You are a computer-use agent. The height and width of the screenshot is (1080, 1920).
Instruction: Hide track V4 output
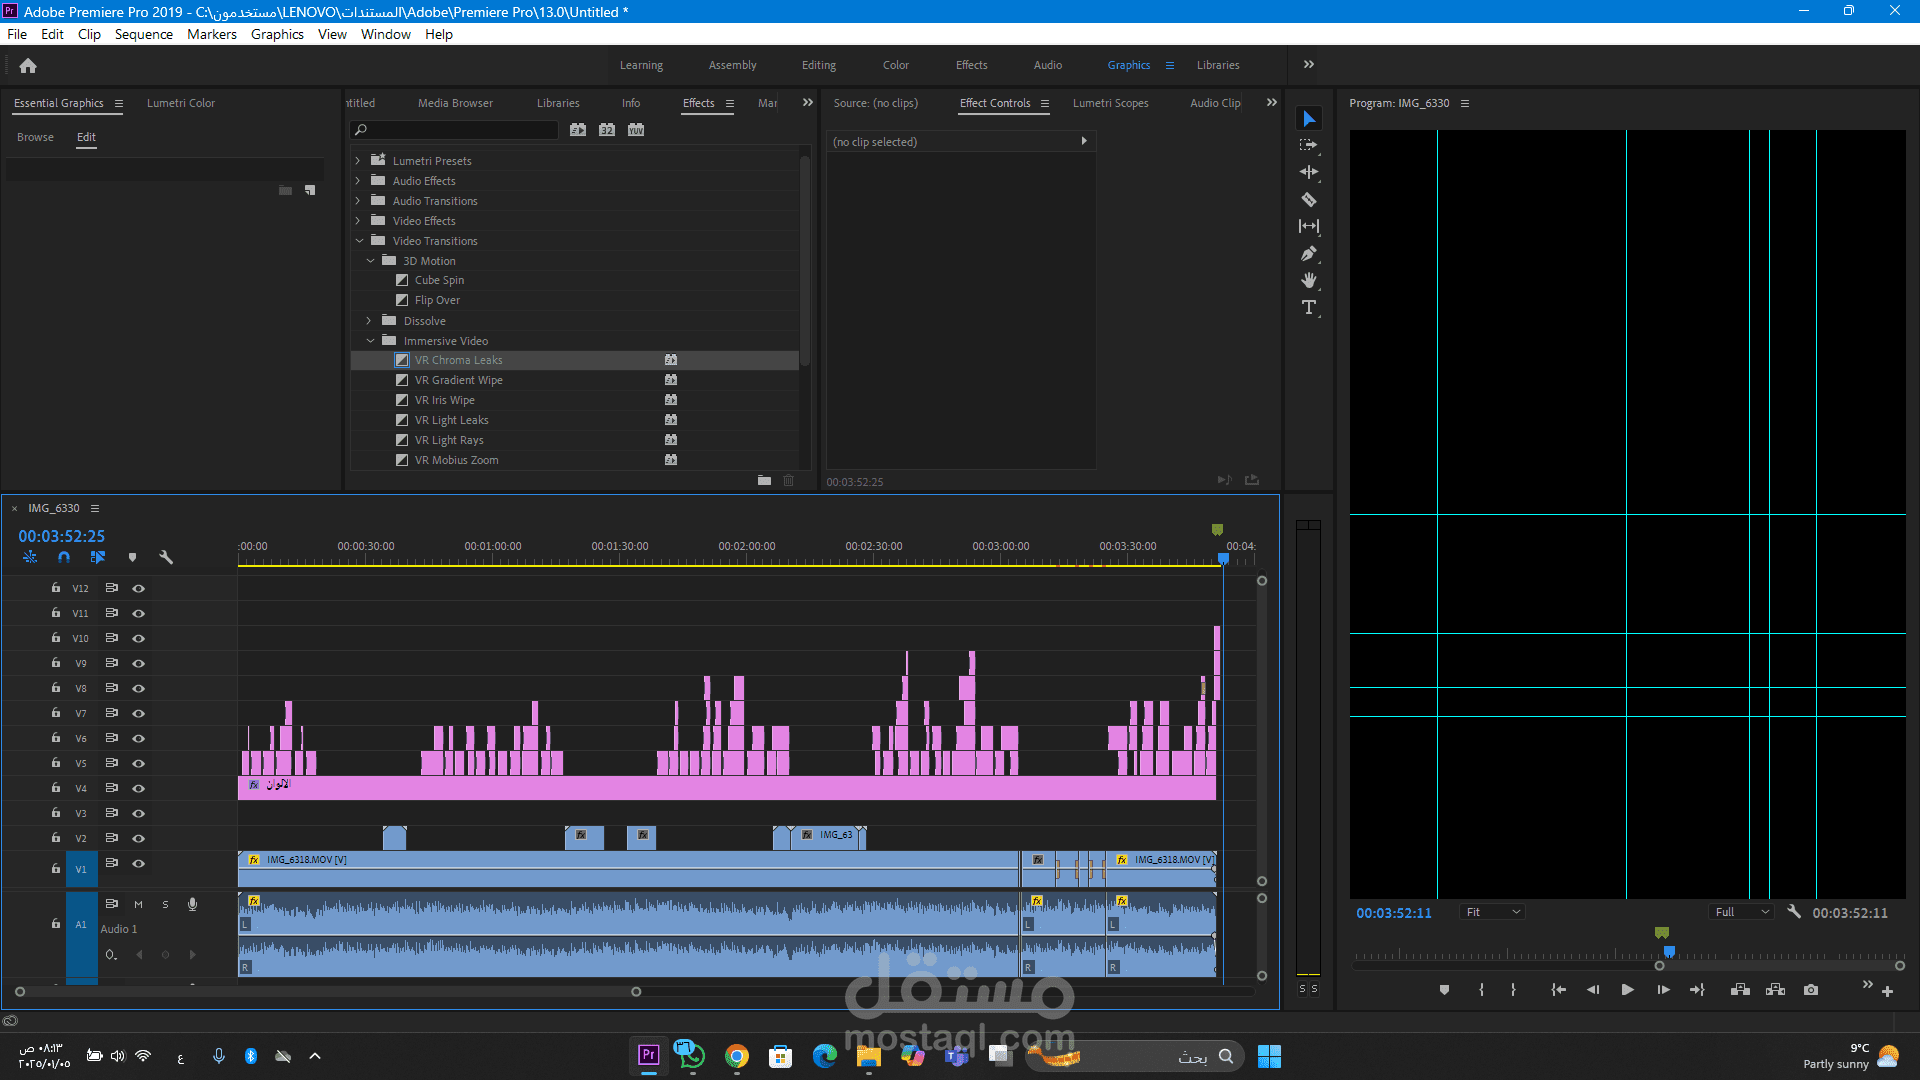coord(139,789)
